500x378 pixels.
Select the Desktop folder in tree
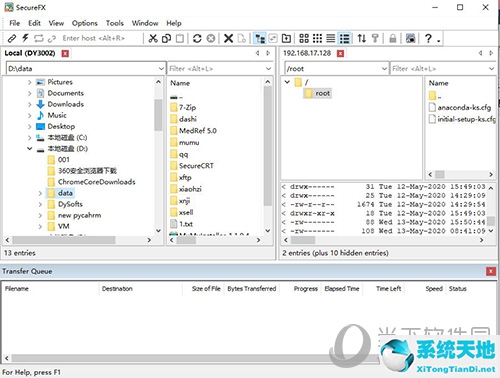tap(61, 126)
